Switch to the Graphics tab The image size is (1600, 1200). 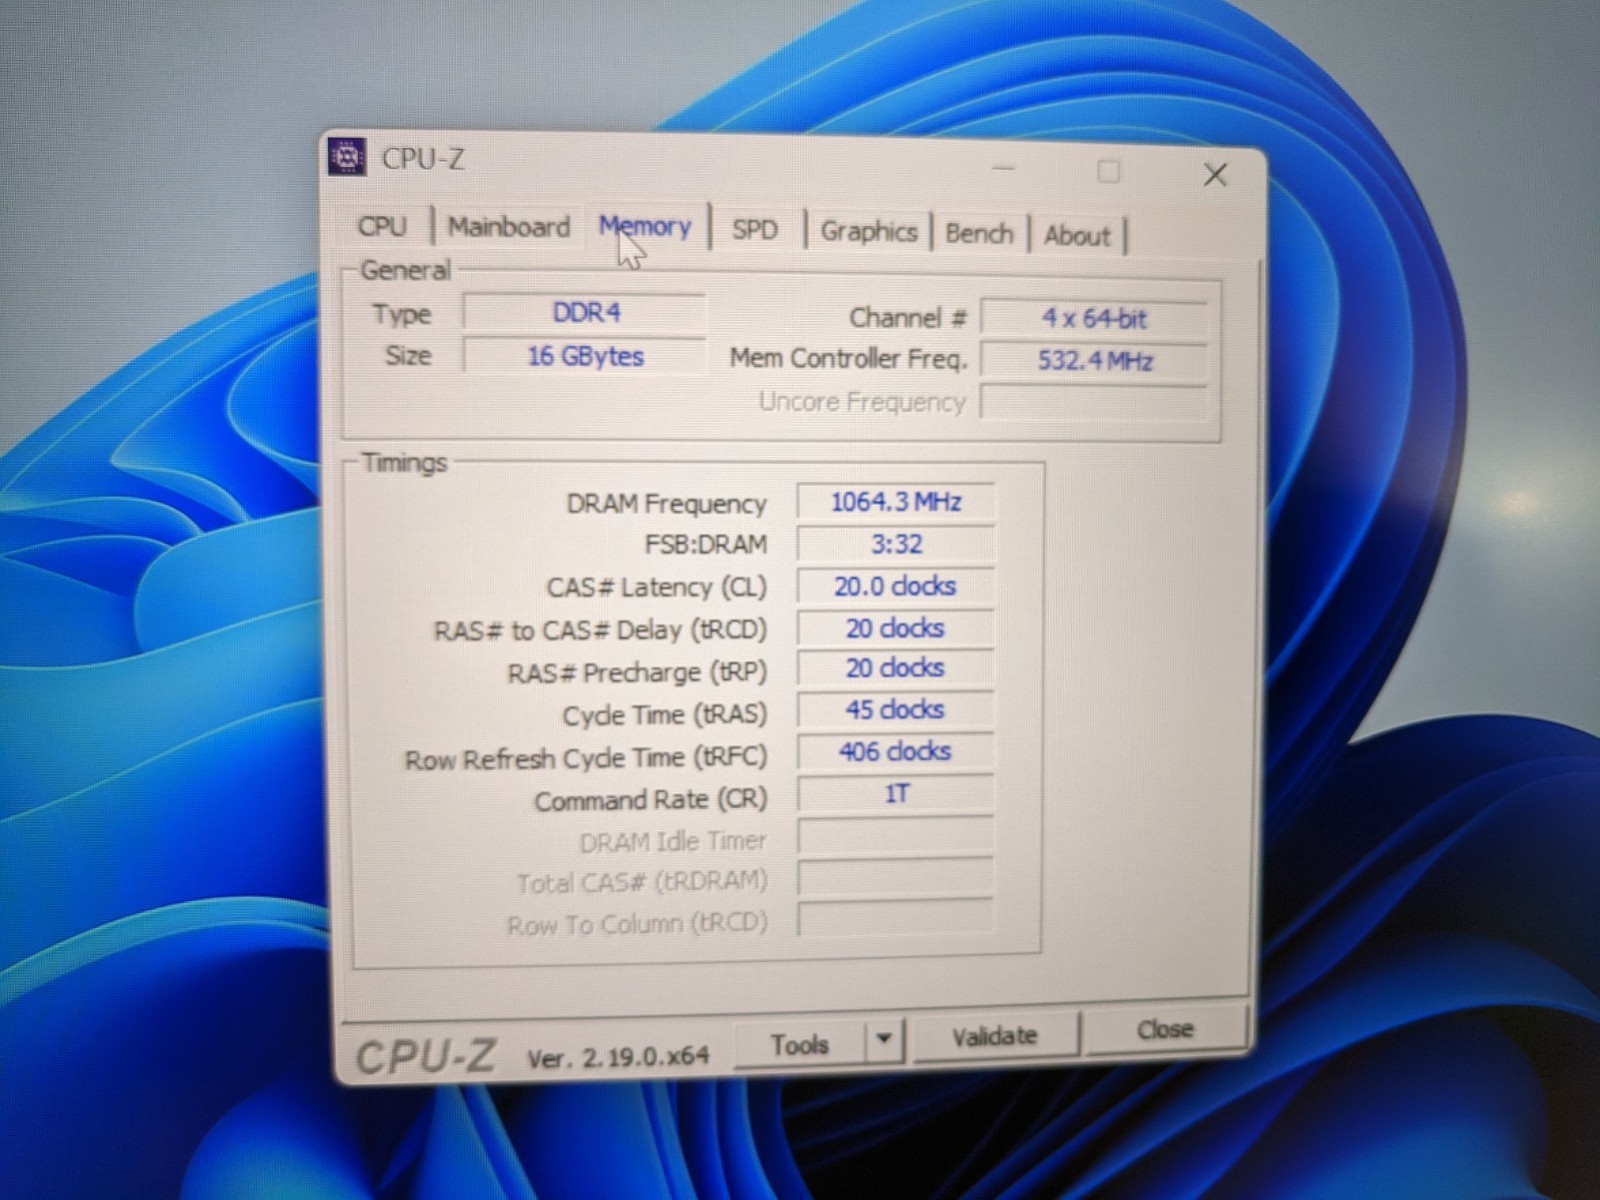pyautogui.click(x=869, y=232)
